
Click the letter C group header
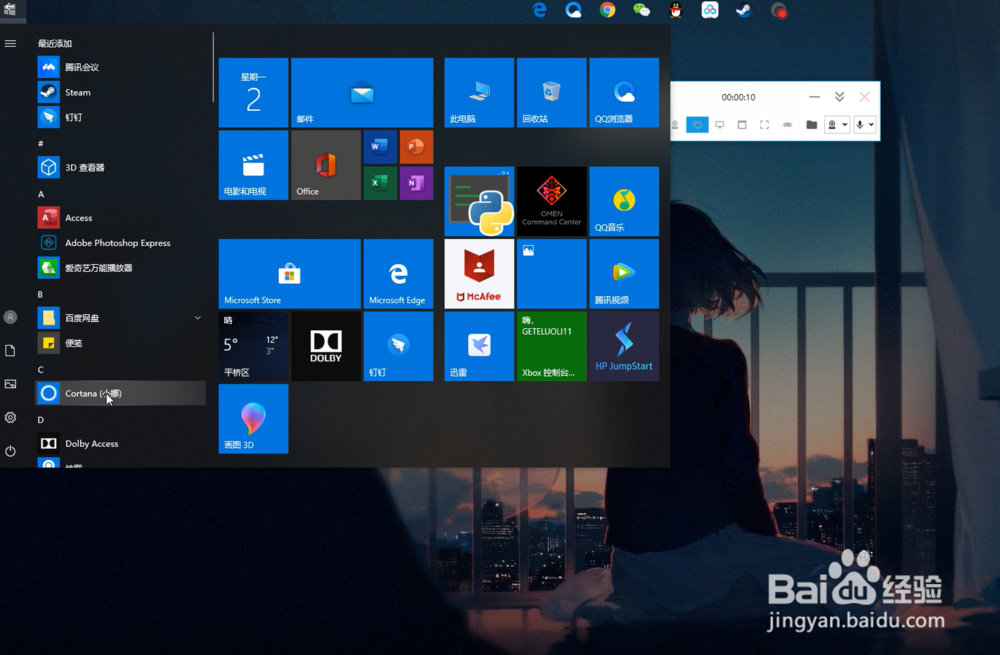click(x=40, y=370)
